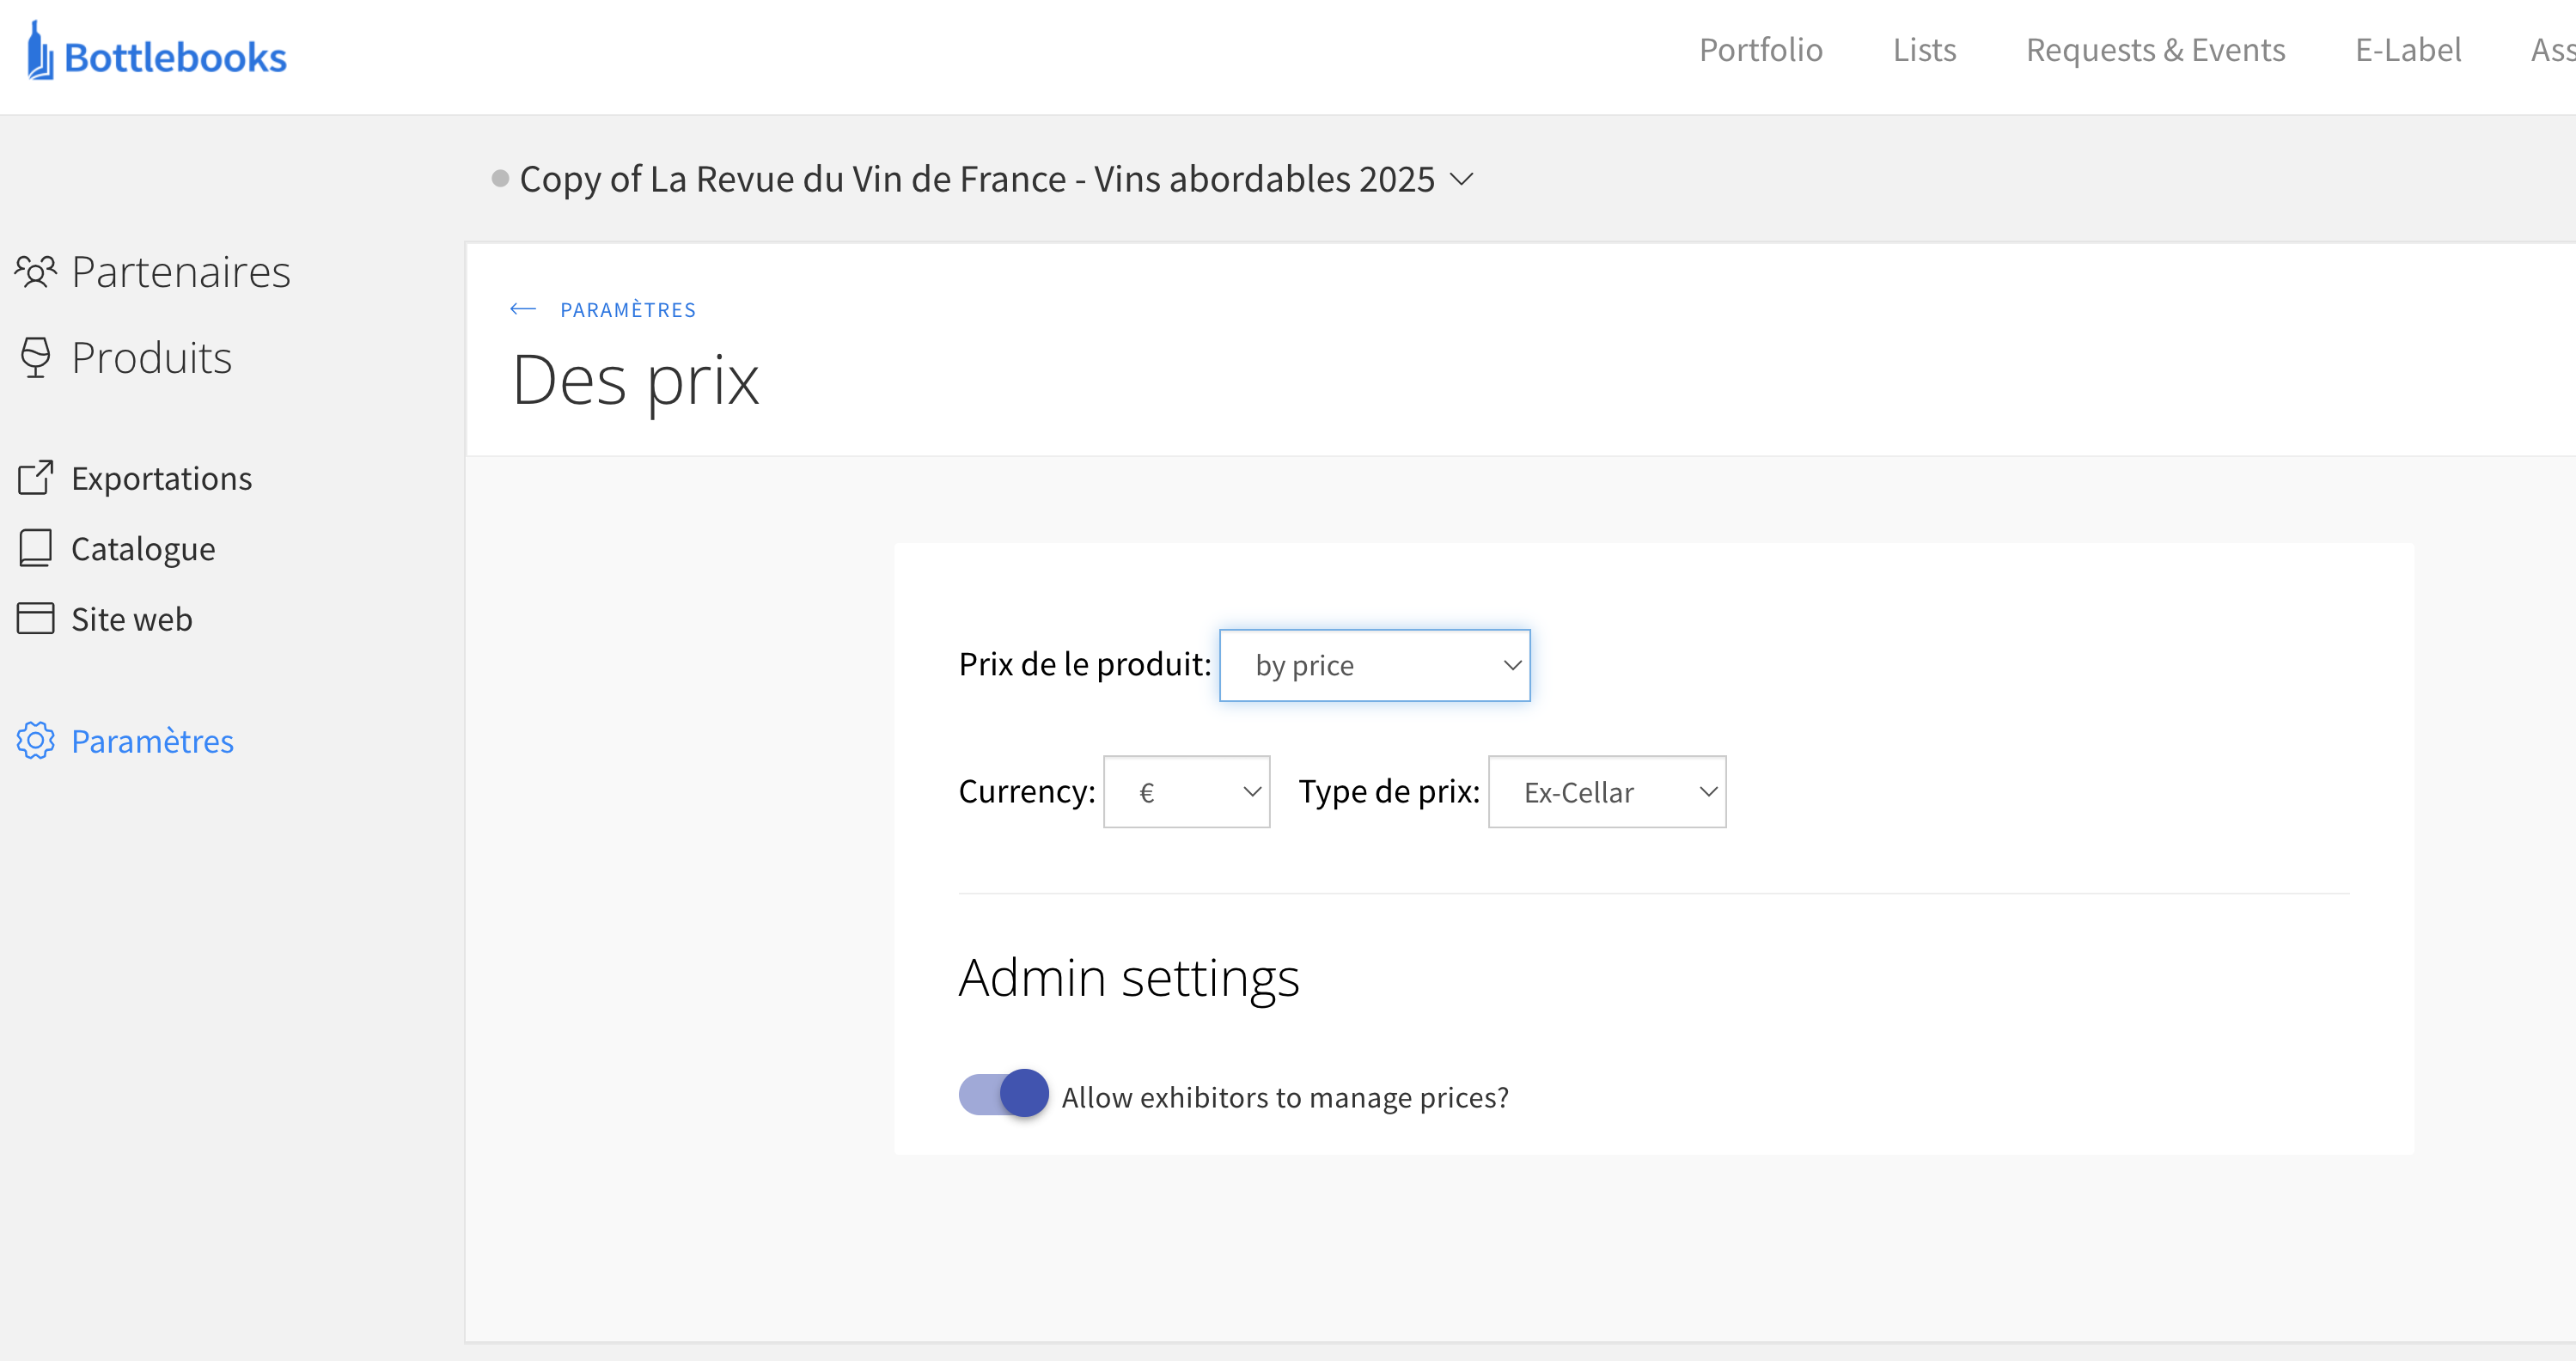Click the PARAMÈTRES breadcrumb link
The height and width of the screenshot is (1361, 2576).
click(x=627, y=310)
